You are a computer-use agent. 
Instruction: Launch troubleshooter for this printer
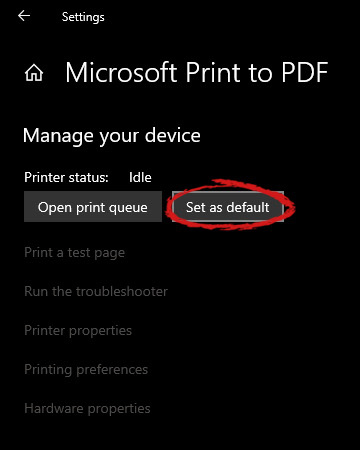coord(96,291)
